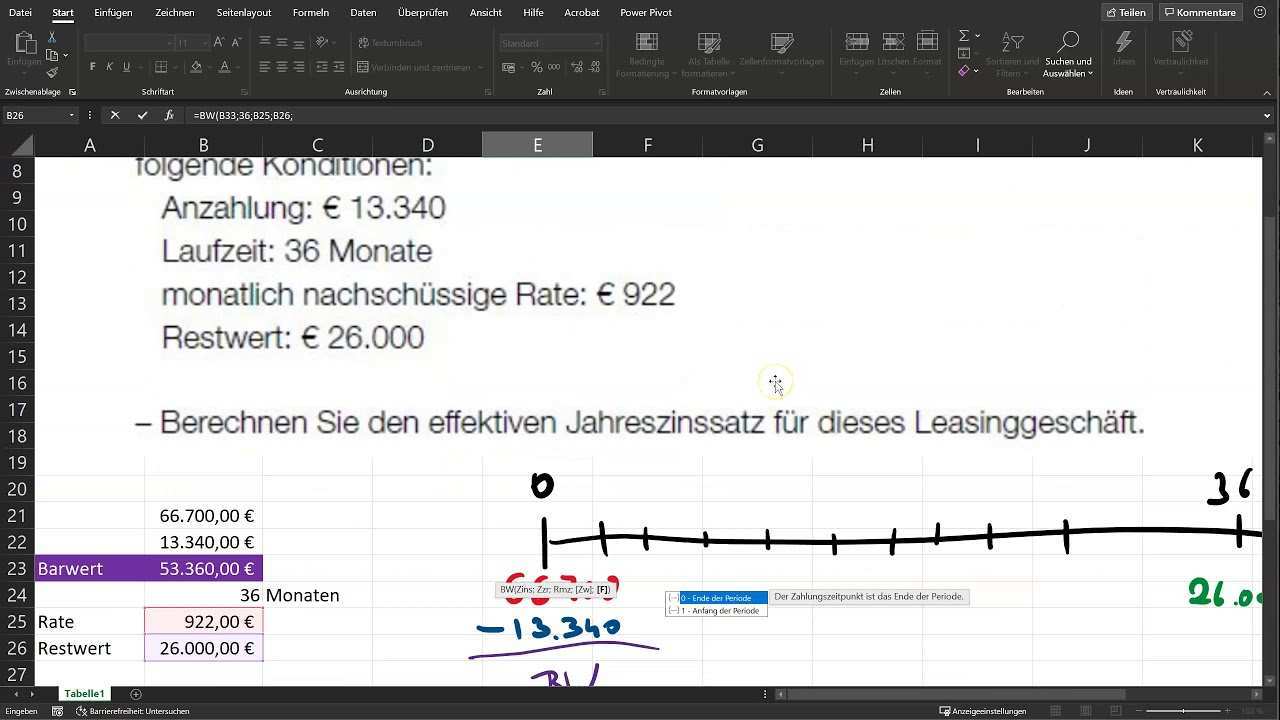Click the Suchen und Auswählen magnifier icon
The image size is (1280, 720).
click(x=1068, y=42)
